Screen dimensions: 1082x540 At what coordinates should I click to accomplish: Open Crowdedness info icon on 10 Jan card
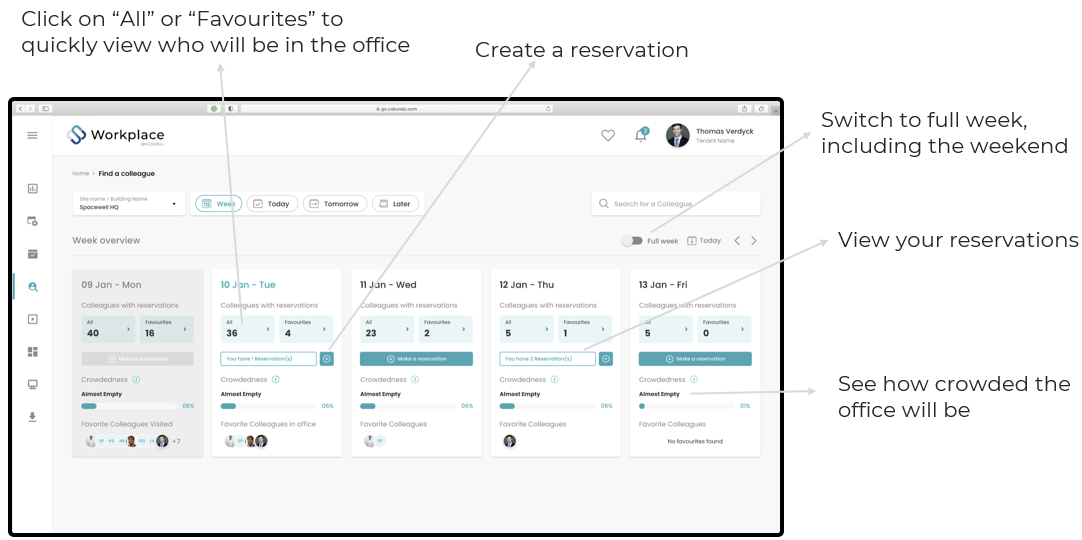[x=275, y=379]
